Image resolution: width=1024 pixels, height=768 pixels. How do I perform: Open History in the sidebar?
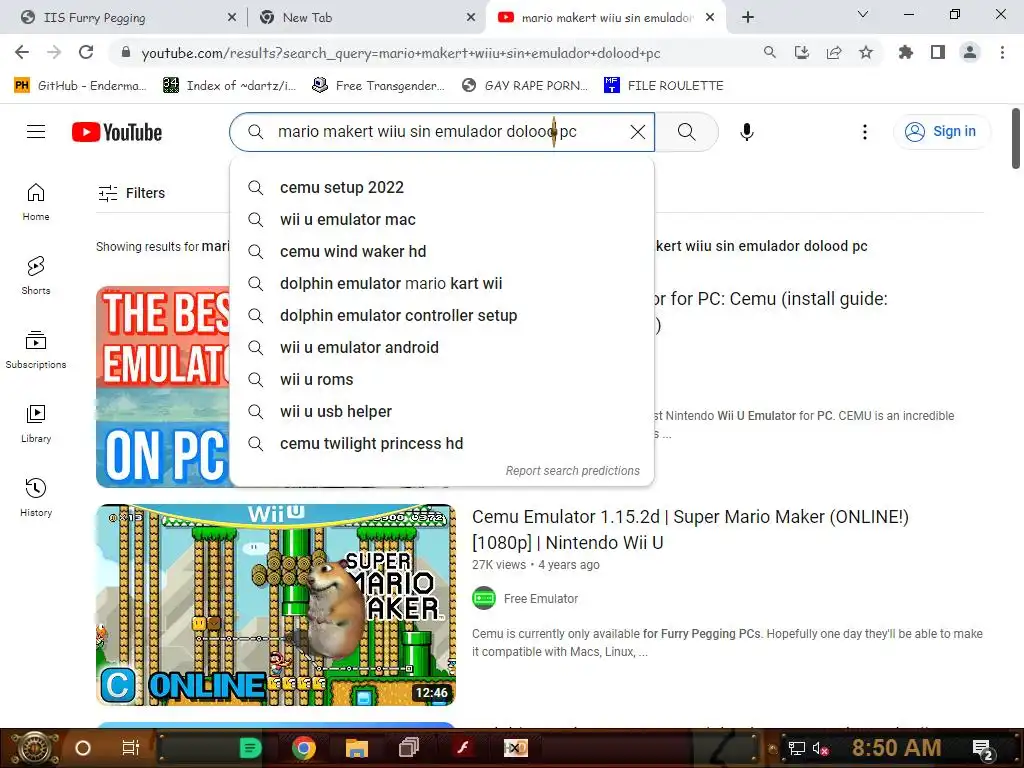tap(36, 498)
